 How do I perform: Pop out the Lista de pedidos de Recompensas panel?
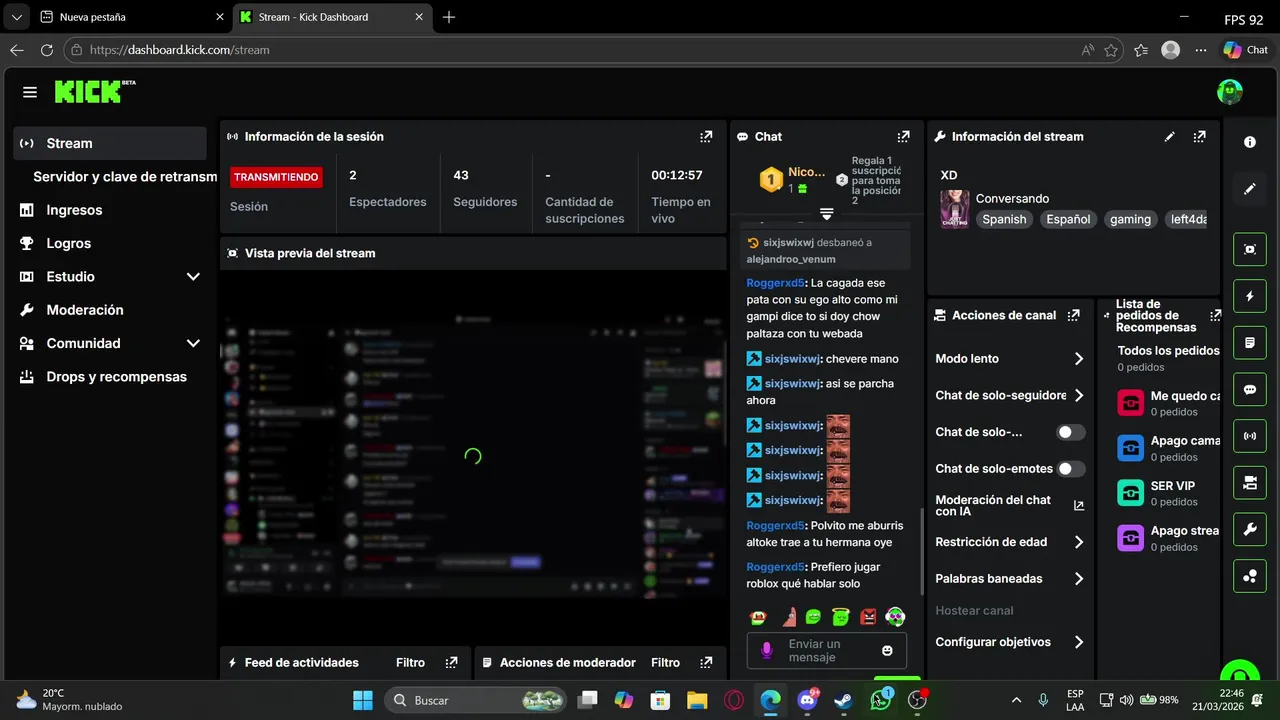coord(1215,315)
